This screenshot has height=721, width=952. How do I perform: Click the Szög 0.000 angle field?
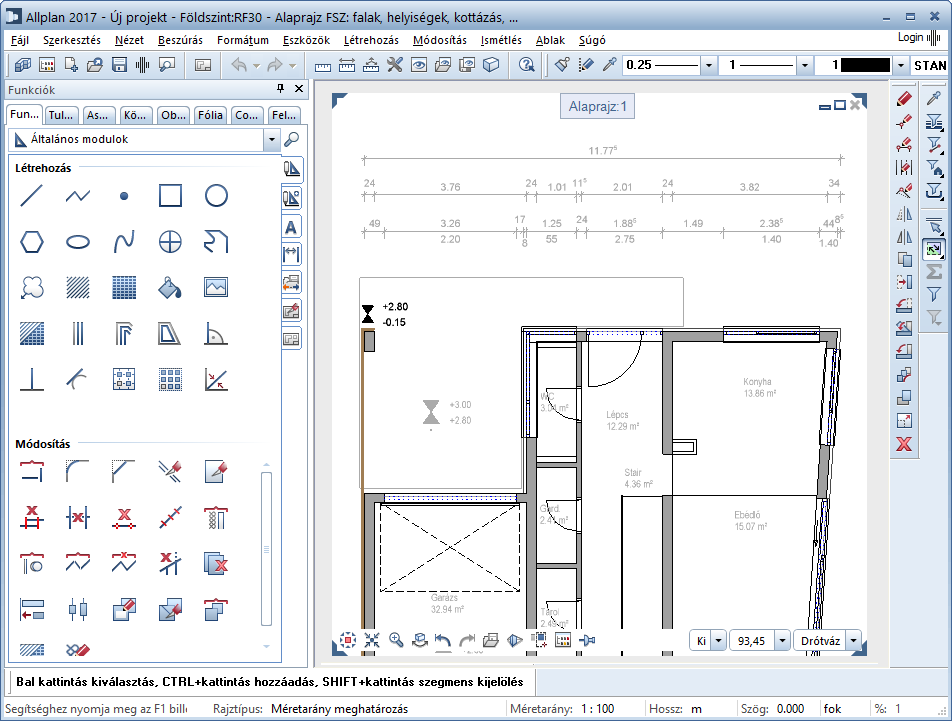(x=790, y=709)
